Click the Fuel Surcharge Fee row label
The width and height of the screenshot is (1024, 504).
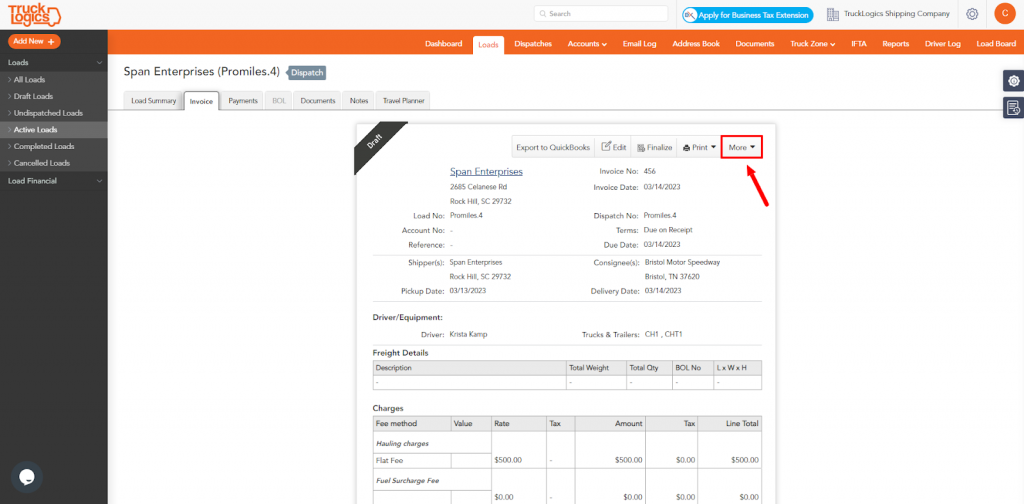click(x=407, y=480)
